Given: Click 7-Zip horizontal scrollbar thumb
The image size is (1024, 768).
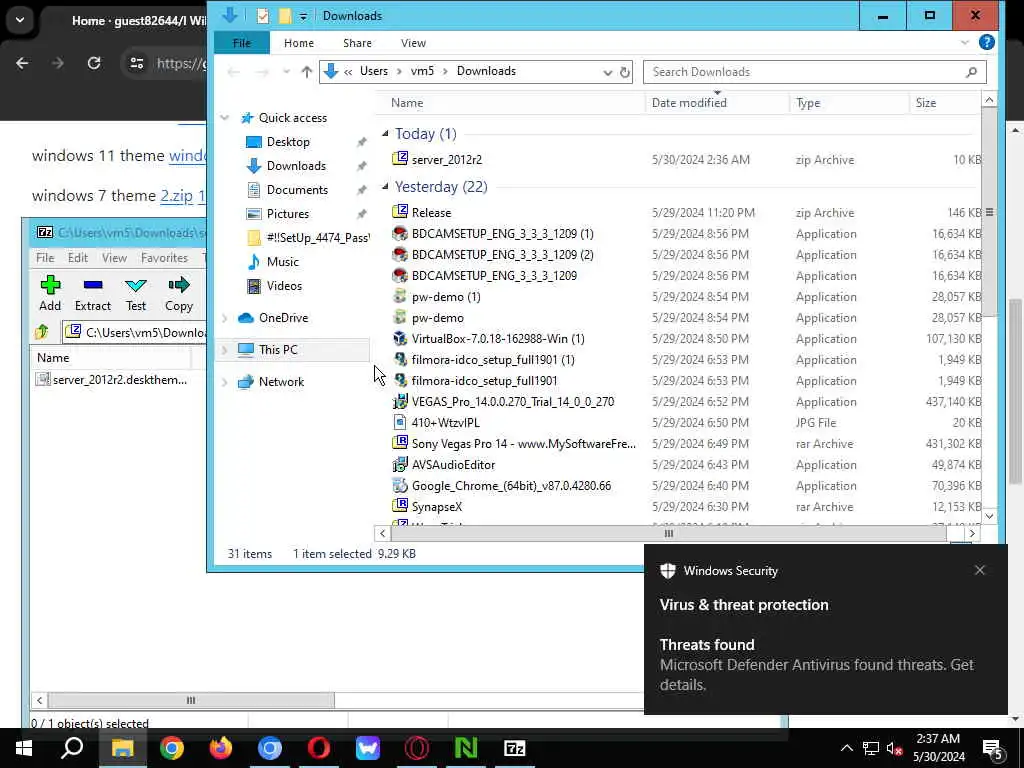Looking at the screenshot, I should pyautogui.click(x=191, y=700).
